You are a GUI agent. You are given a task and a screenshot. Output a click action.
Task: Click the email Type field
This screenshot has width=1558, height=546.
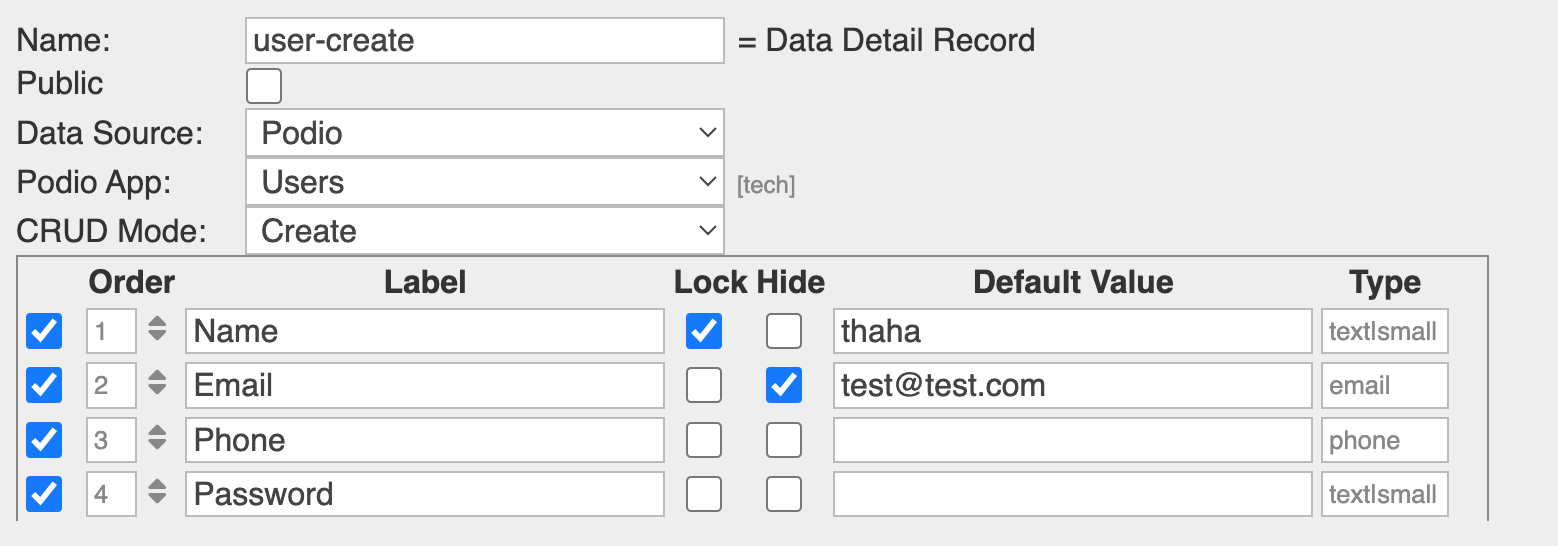point(1384,386)
